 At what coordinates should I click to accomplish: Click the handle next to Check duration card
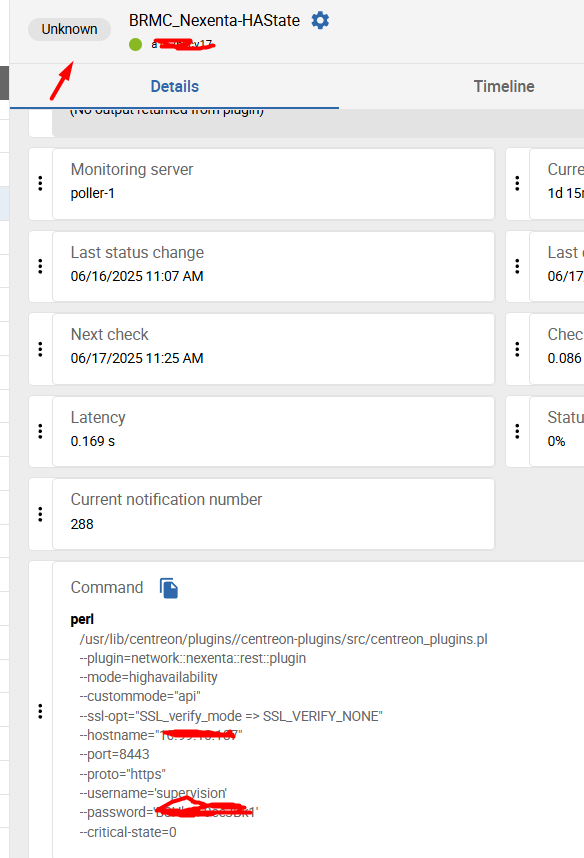click(x=517, y=349)
